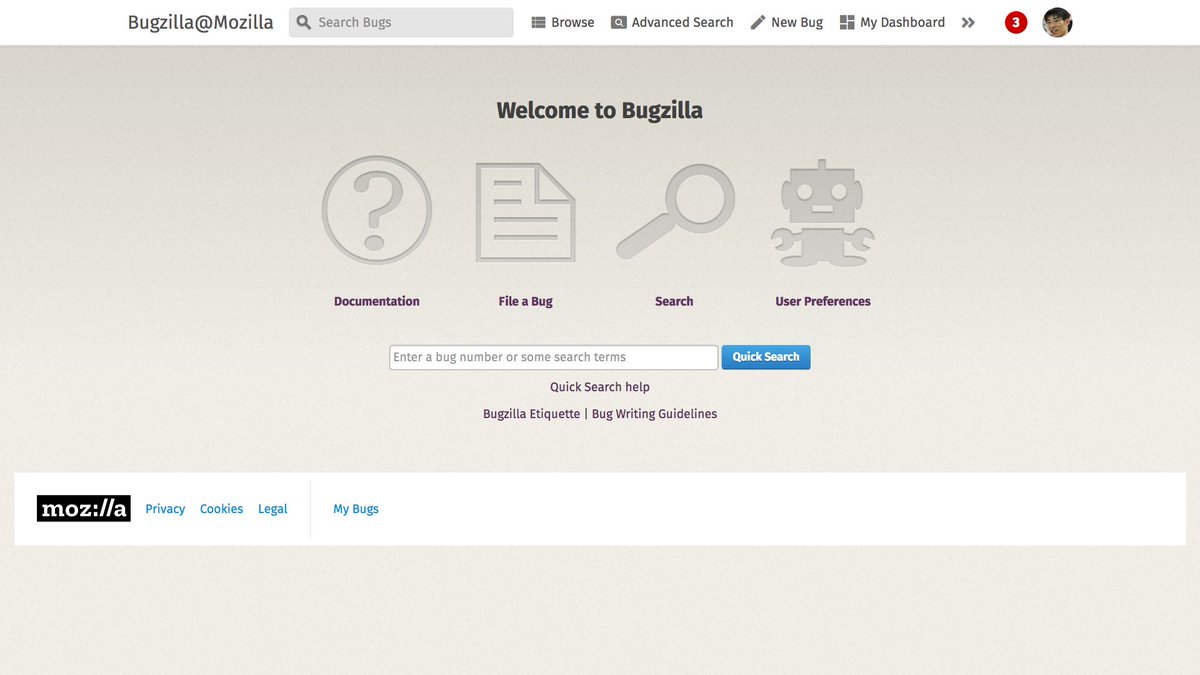Go to My Dashboard

[892, 22]
